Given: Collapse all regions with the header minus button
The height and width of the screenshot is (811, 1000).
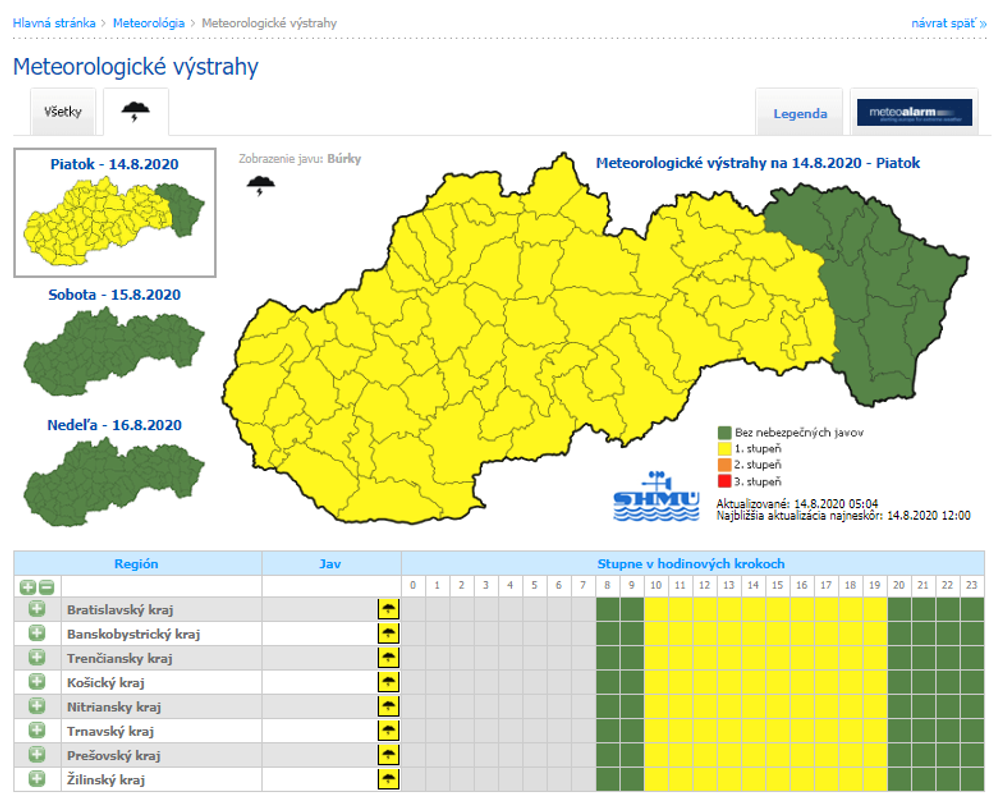Looking at the screenshot, I should pos(46,587).
